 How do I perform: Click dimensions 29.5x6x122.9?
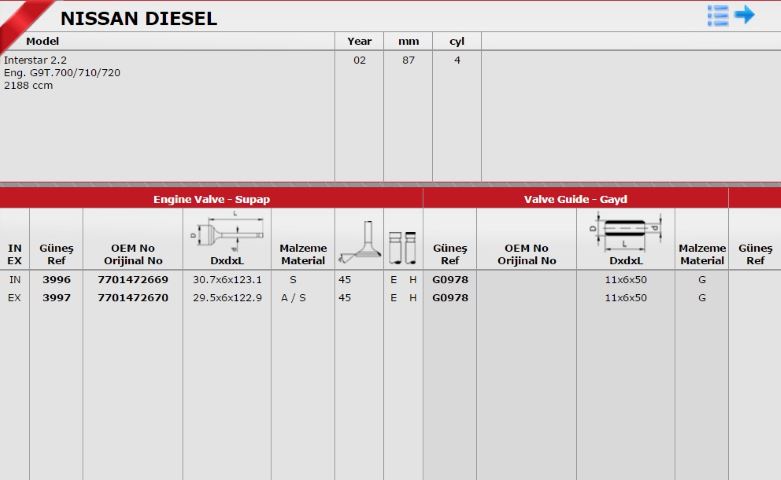[227, 297]
